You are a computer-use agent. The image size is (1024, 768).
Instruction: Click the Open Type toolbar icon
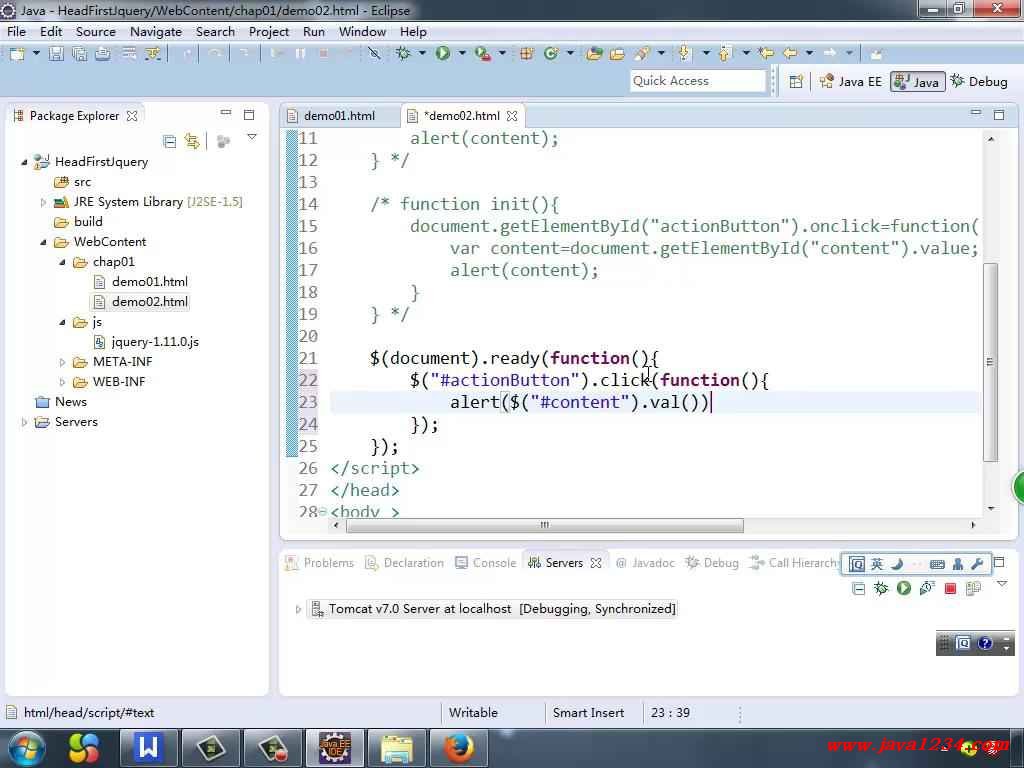(594, 54)
